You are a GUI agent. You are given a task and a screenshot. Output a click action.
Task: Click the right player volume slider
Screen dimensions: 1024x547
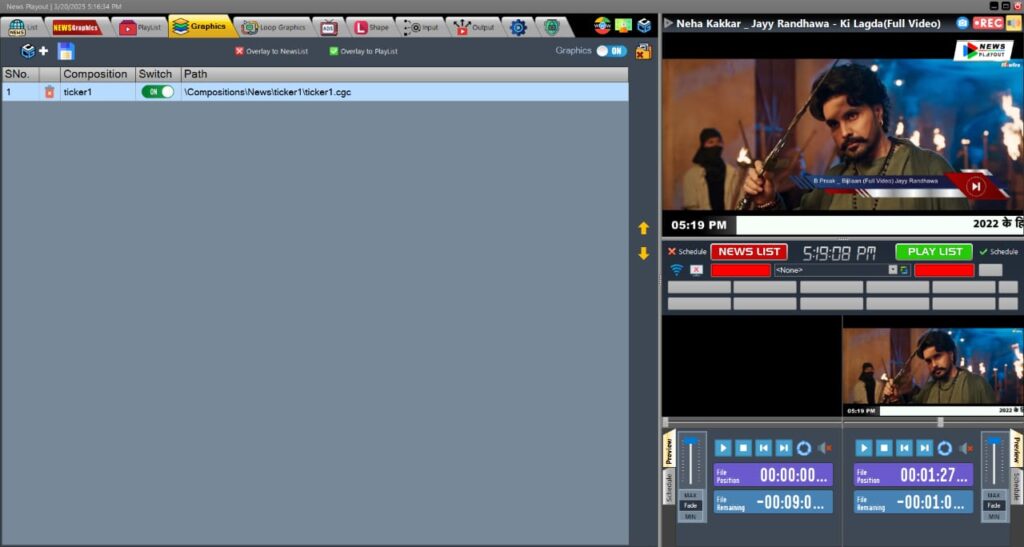pyautogui.click(x=994, y=461)
